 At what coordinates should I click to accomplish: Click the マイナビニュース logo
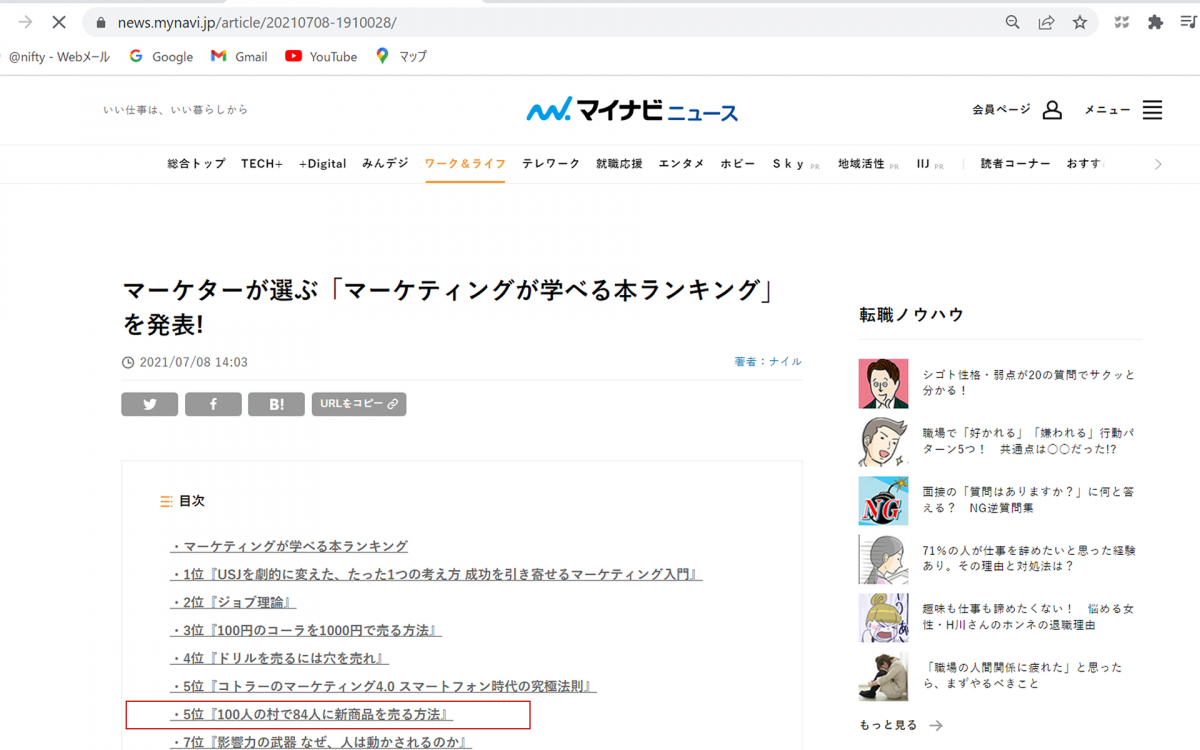(x=632, y=110)
